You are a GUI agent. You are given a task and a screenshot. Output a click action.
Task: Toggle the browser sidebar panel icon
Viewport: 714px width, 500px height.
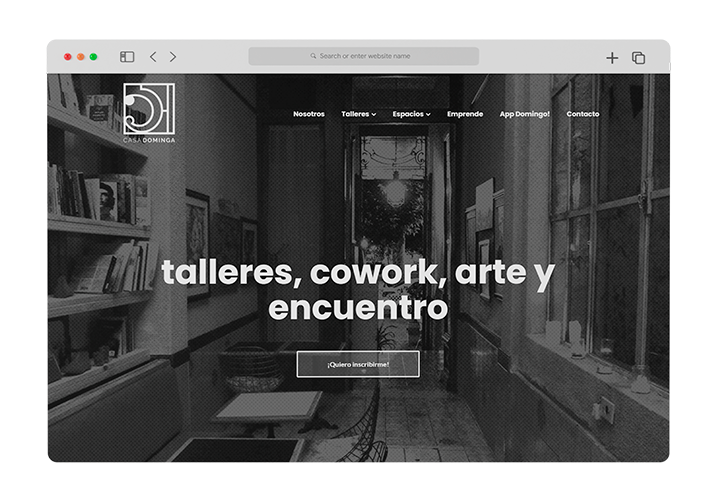[127, 57]
